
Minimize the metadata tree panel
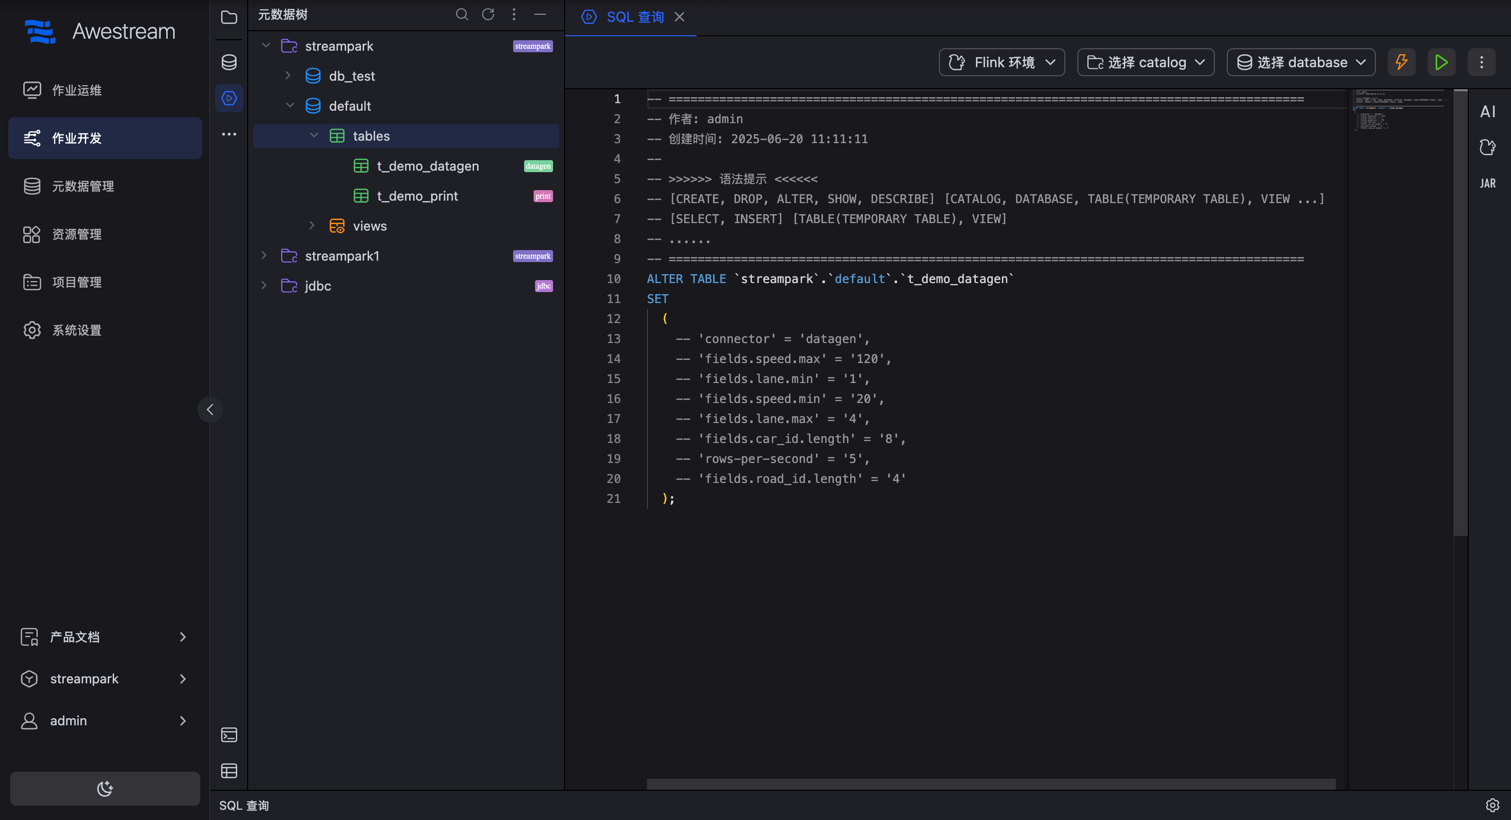(x=540, y=15)
